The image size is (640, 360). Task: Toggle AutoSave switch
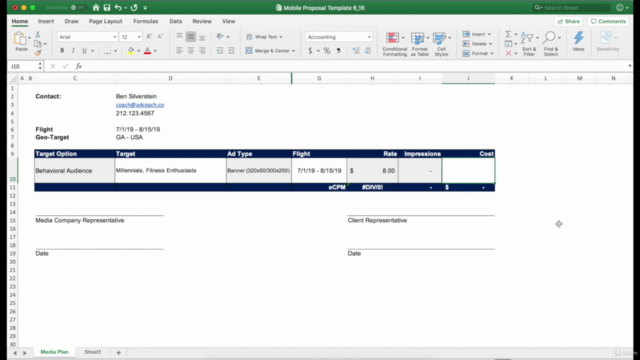pos(78,7)
